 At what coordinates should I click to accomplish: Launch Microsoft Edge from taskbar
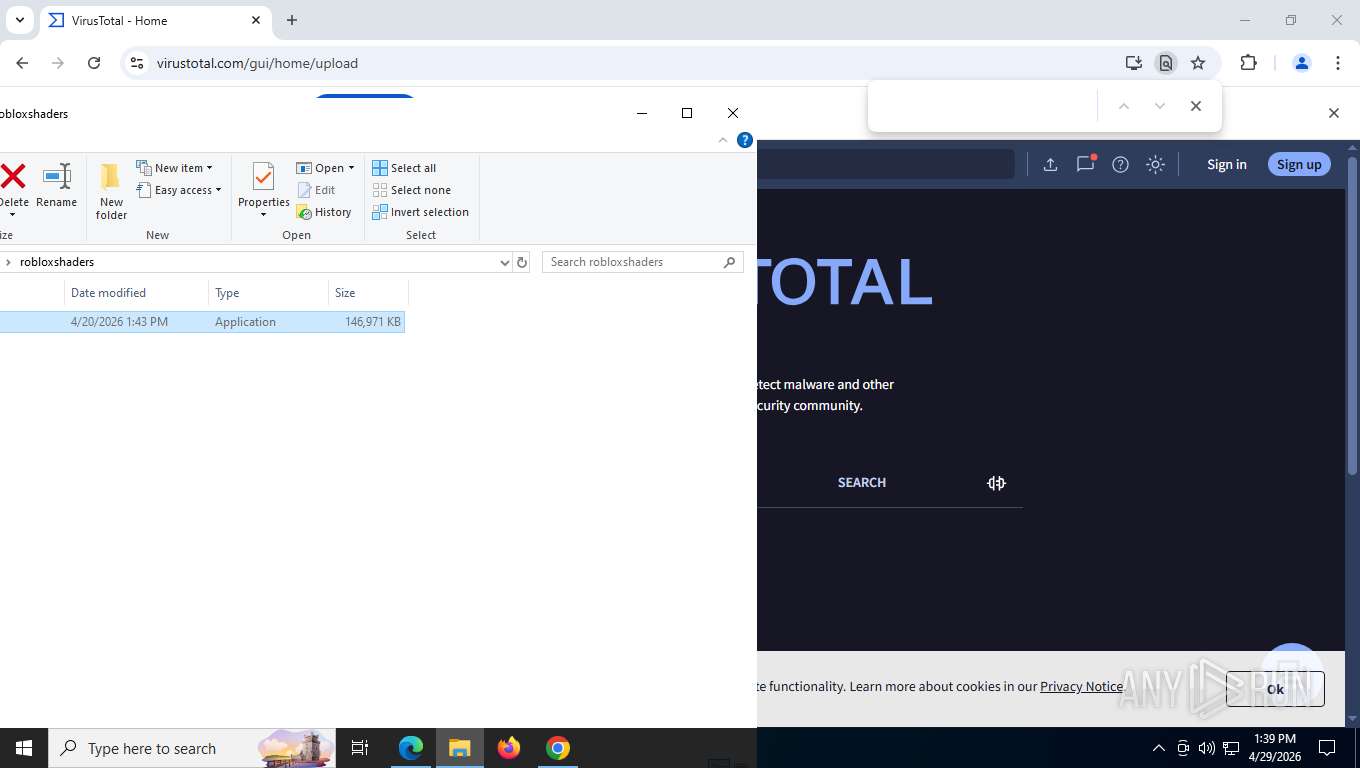click(x=411, y=748)
